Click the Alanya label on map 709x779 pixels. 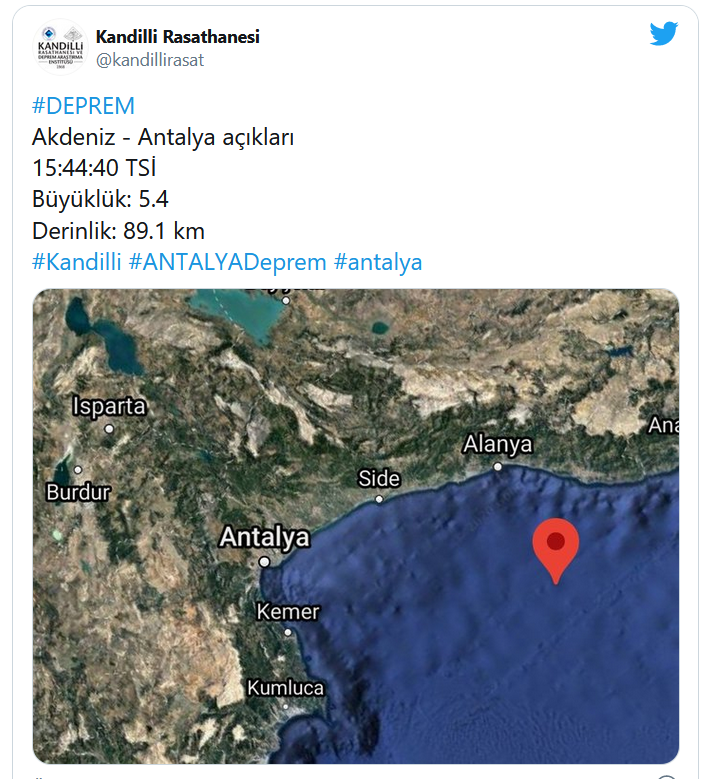point(497,444)
